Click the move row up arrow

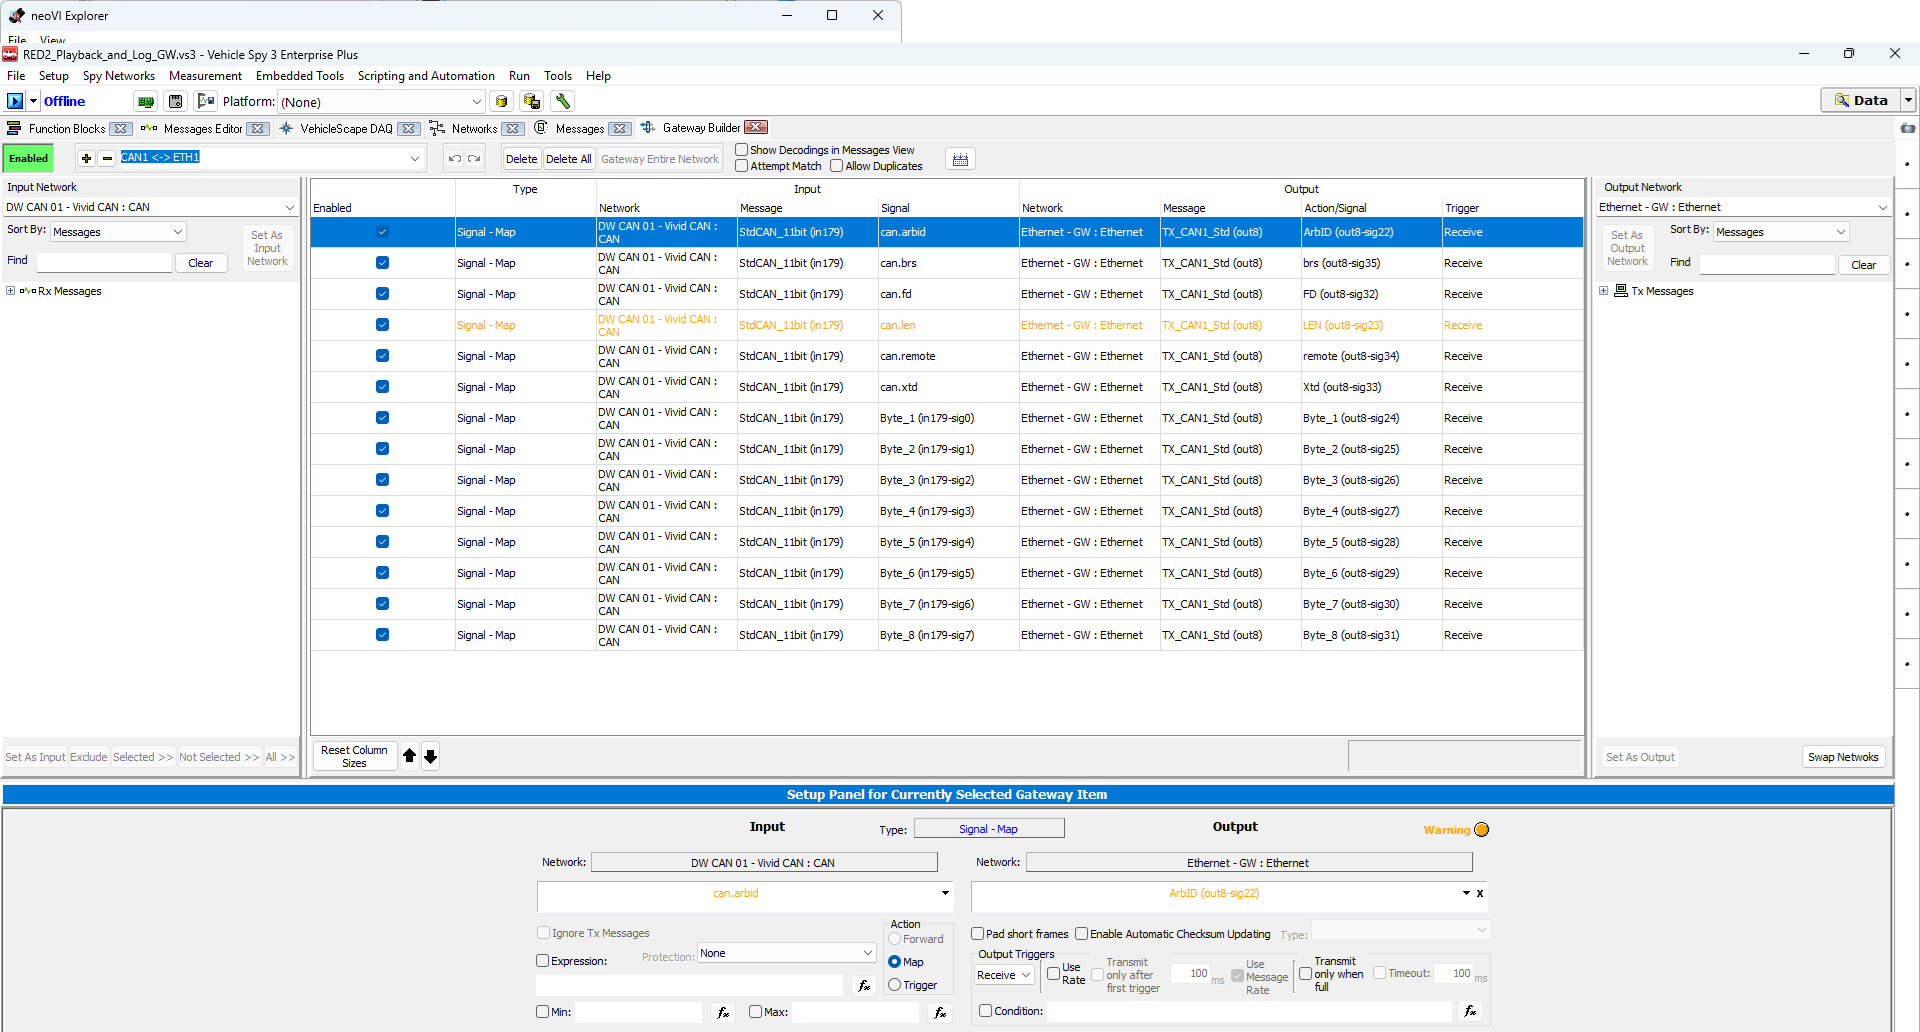tap(409, 756)
